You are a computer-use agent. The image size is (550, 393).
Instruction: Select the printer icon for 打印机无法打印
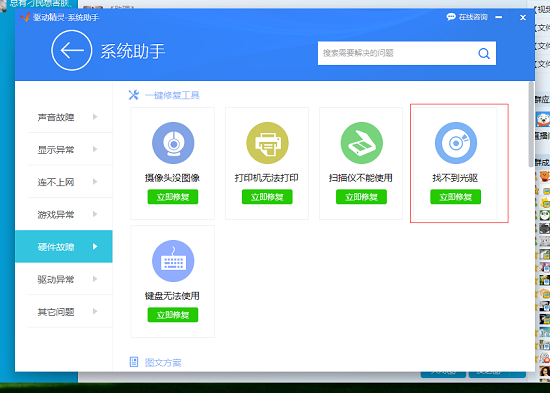267,143
